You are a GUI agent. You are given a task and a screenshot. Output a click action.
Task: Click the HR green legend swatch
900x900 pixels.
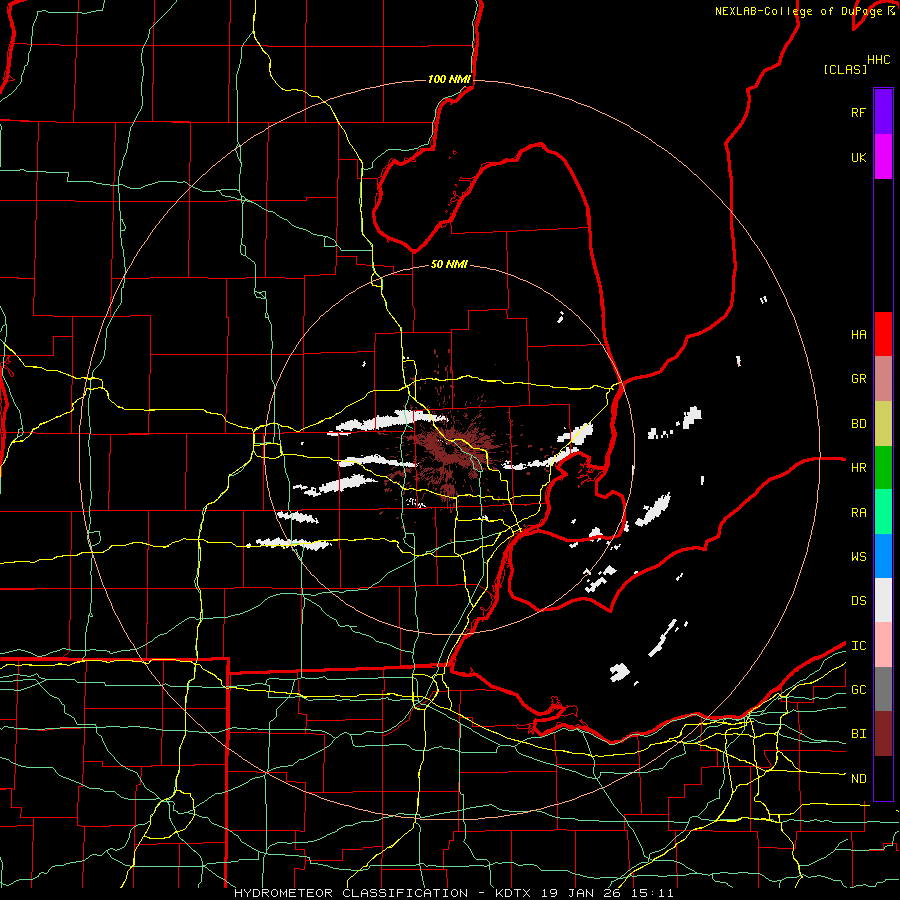click(883, 468)
